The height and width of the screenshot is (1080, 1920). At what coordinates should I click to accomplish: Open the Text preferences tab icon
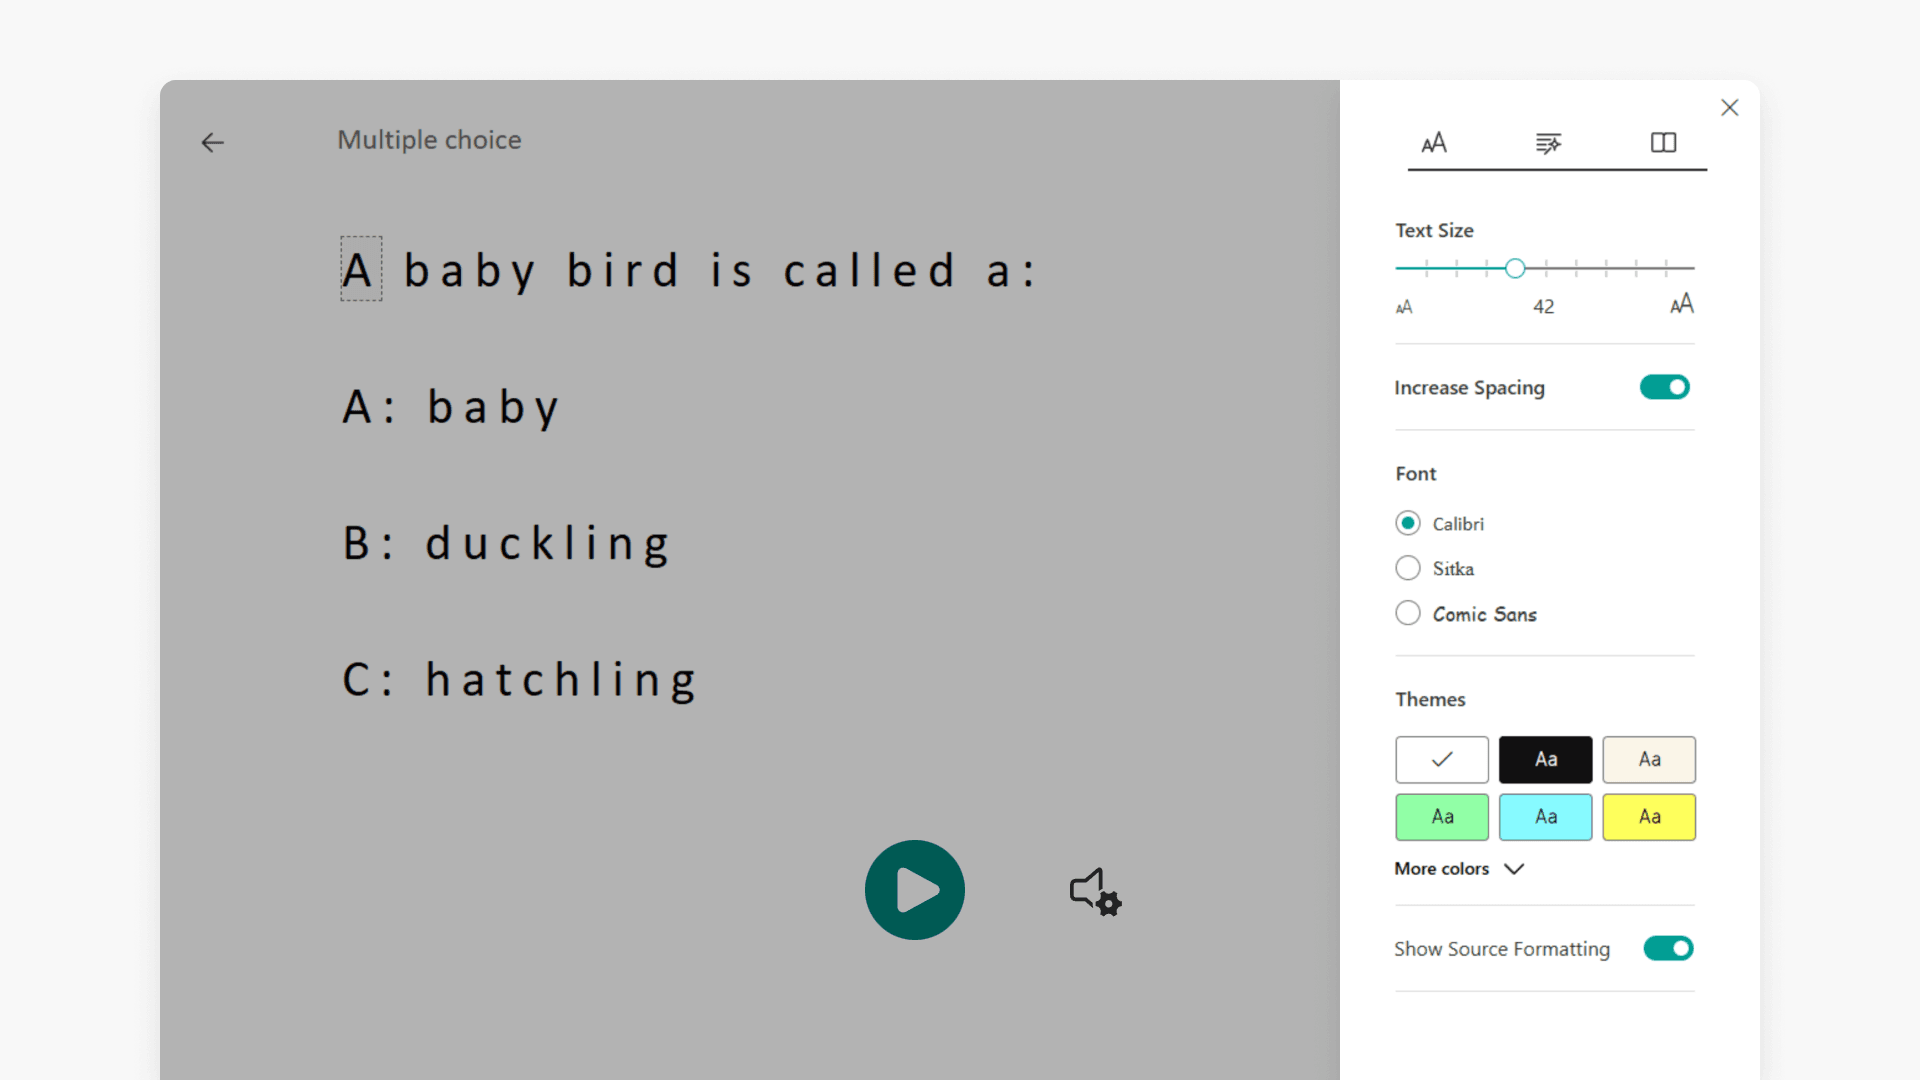tap(1434, 143)
